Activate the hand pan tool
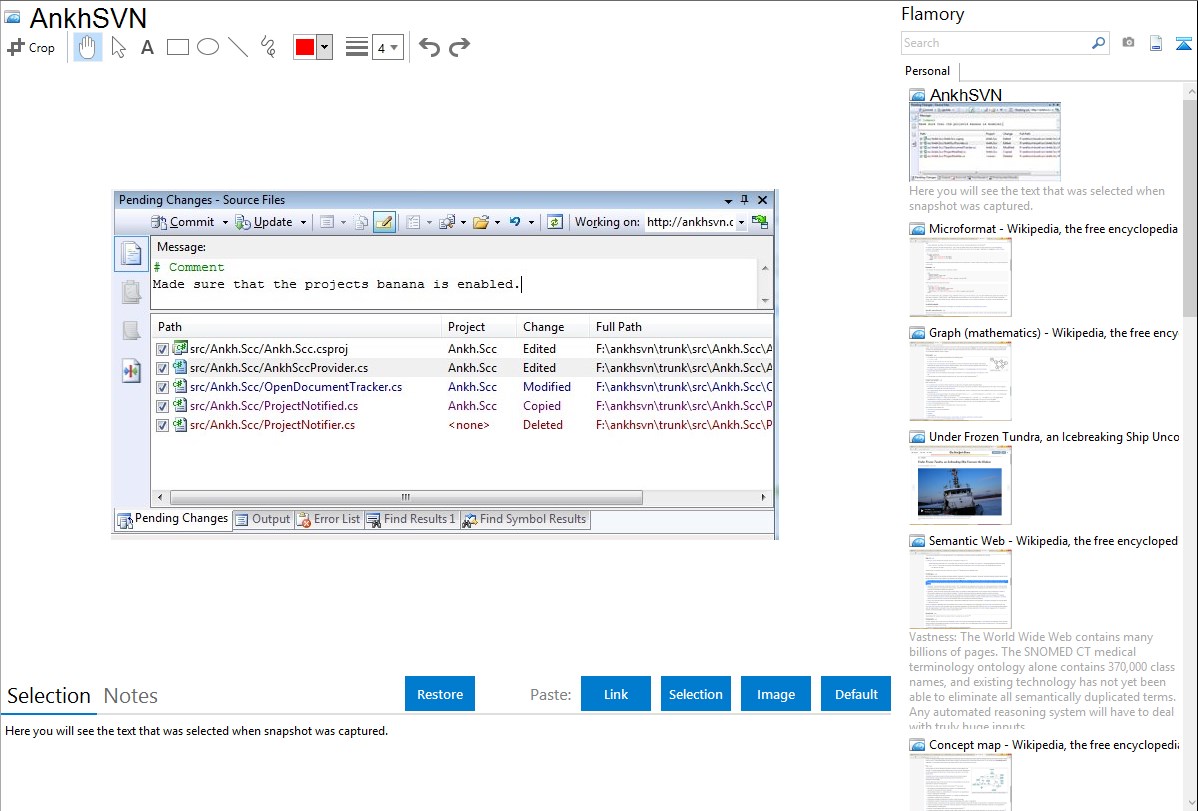Image resolution: width=1198 pixels, height=811 pixels. [88, 47]
